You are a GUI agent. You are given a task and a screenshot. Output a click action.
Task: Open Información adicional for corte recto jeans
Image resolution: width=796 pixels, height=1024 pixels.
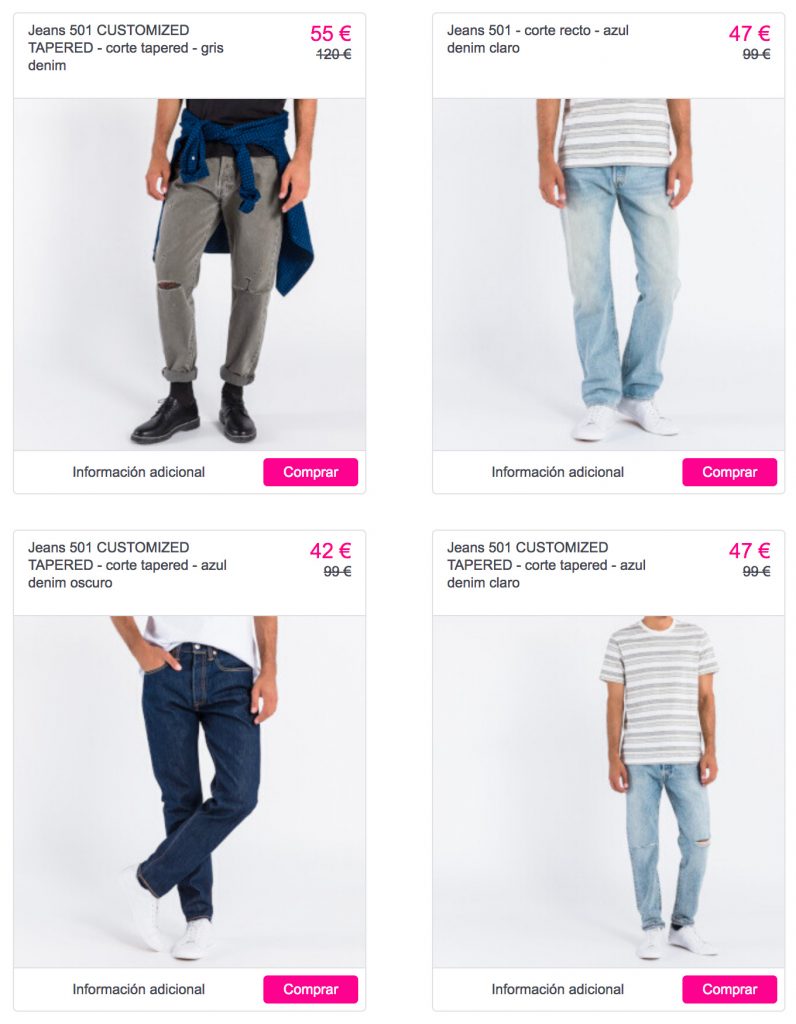pyautogui.click(x=558, y=472)
